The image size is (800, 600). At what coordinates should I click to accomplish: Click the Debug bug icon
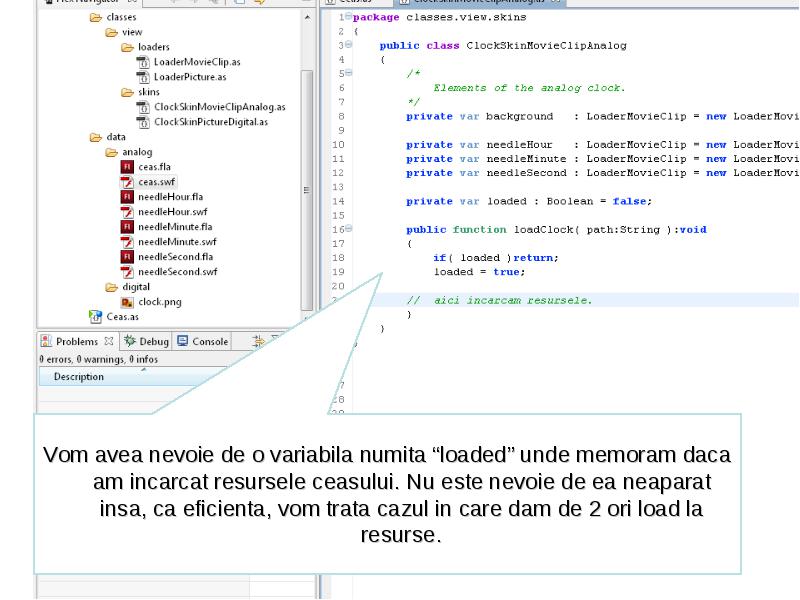tap(130, 341)
